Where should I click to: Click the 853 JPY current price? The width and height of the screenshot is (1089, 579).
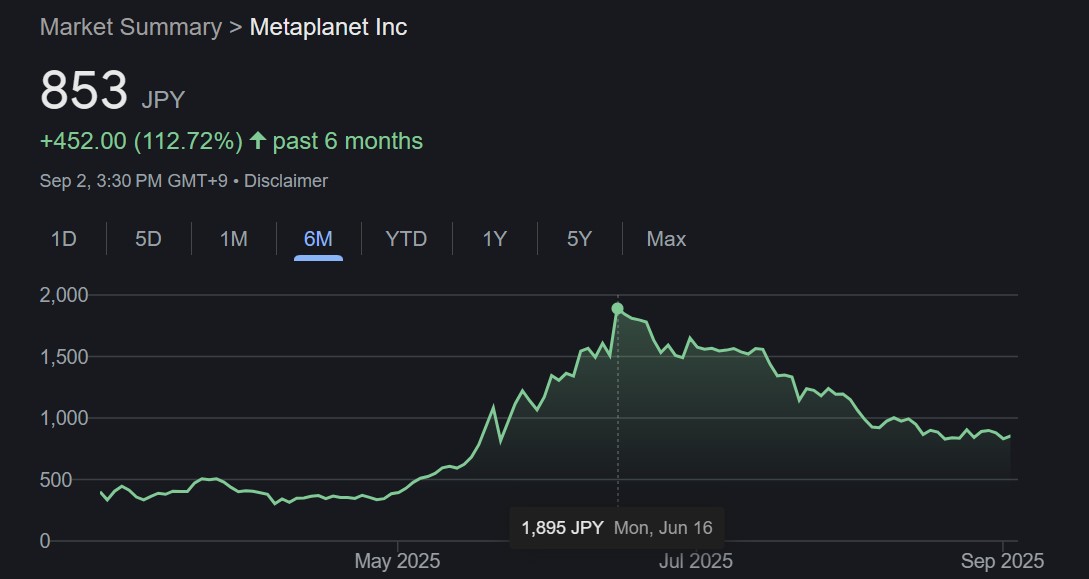tap(84, 92)
